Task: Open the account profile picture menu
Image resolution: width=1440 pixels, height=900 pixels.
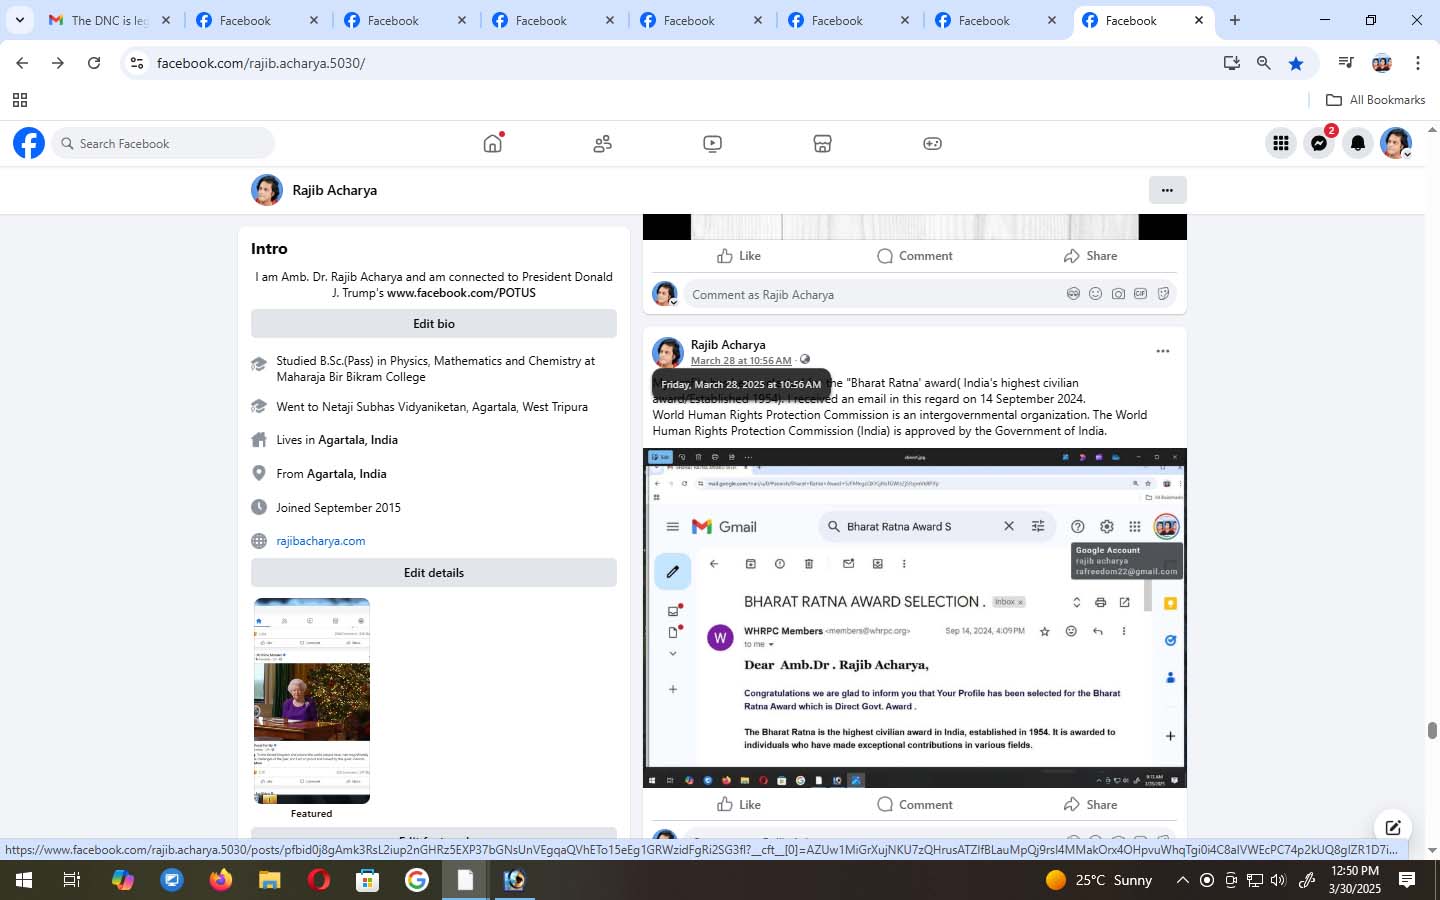Action: pyautogui.click(x=1396, y=143)
